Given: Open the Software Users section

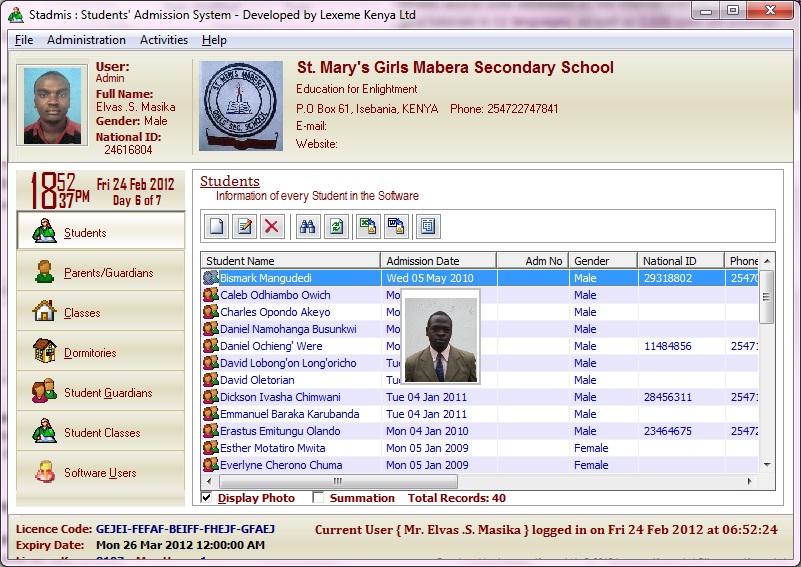Looking at the screenshot, I should [101, 473].
